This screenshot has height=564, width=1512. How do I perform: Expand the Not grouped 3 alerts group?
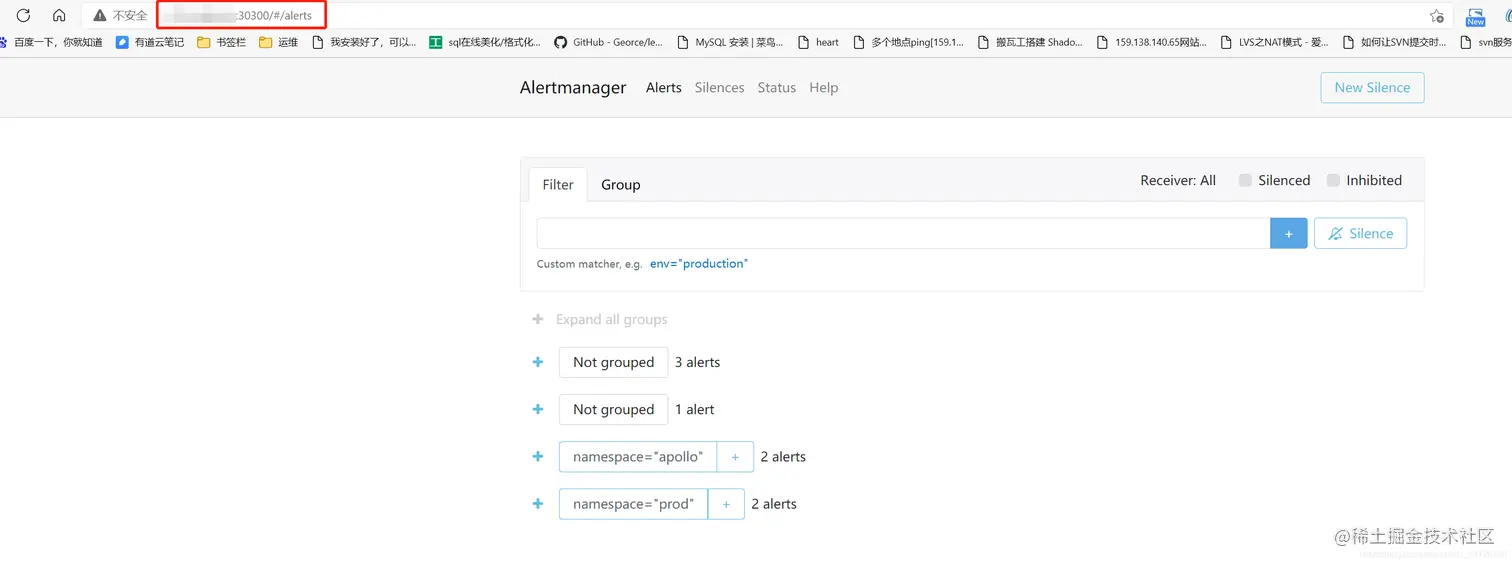pos(538,362)
